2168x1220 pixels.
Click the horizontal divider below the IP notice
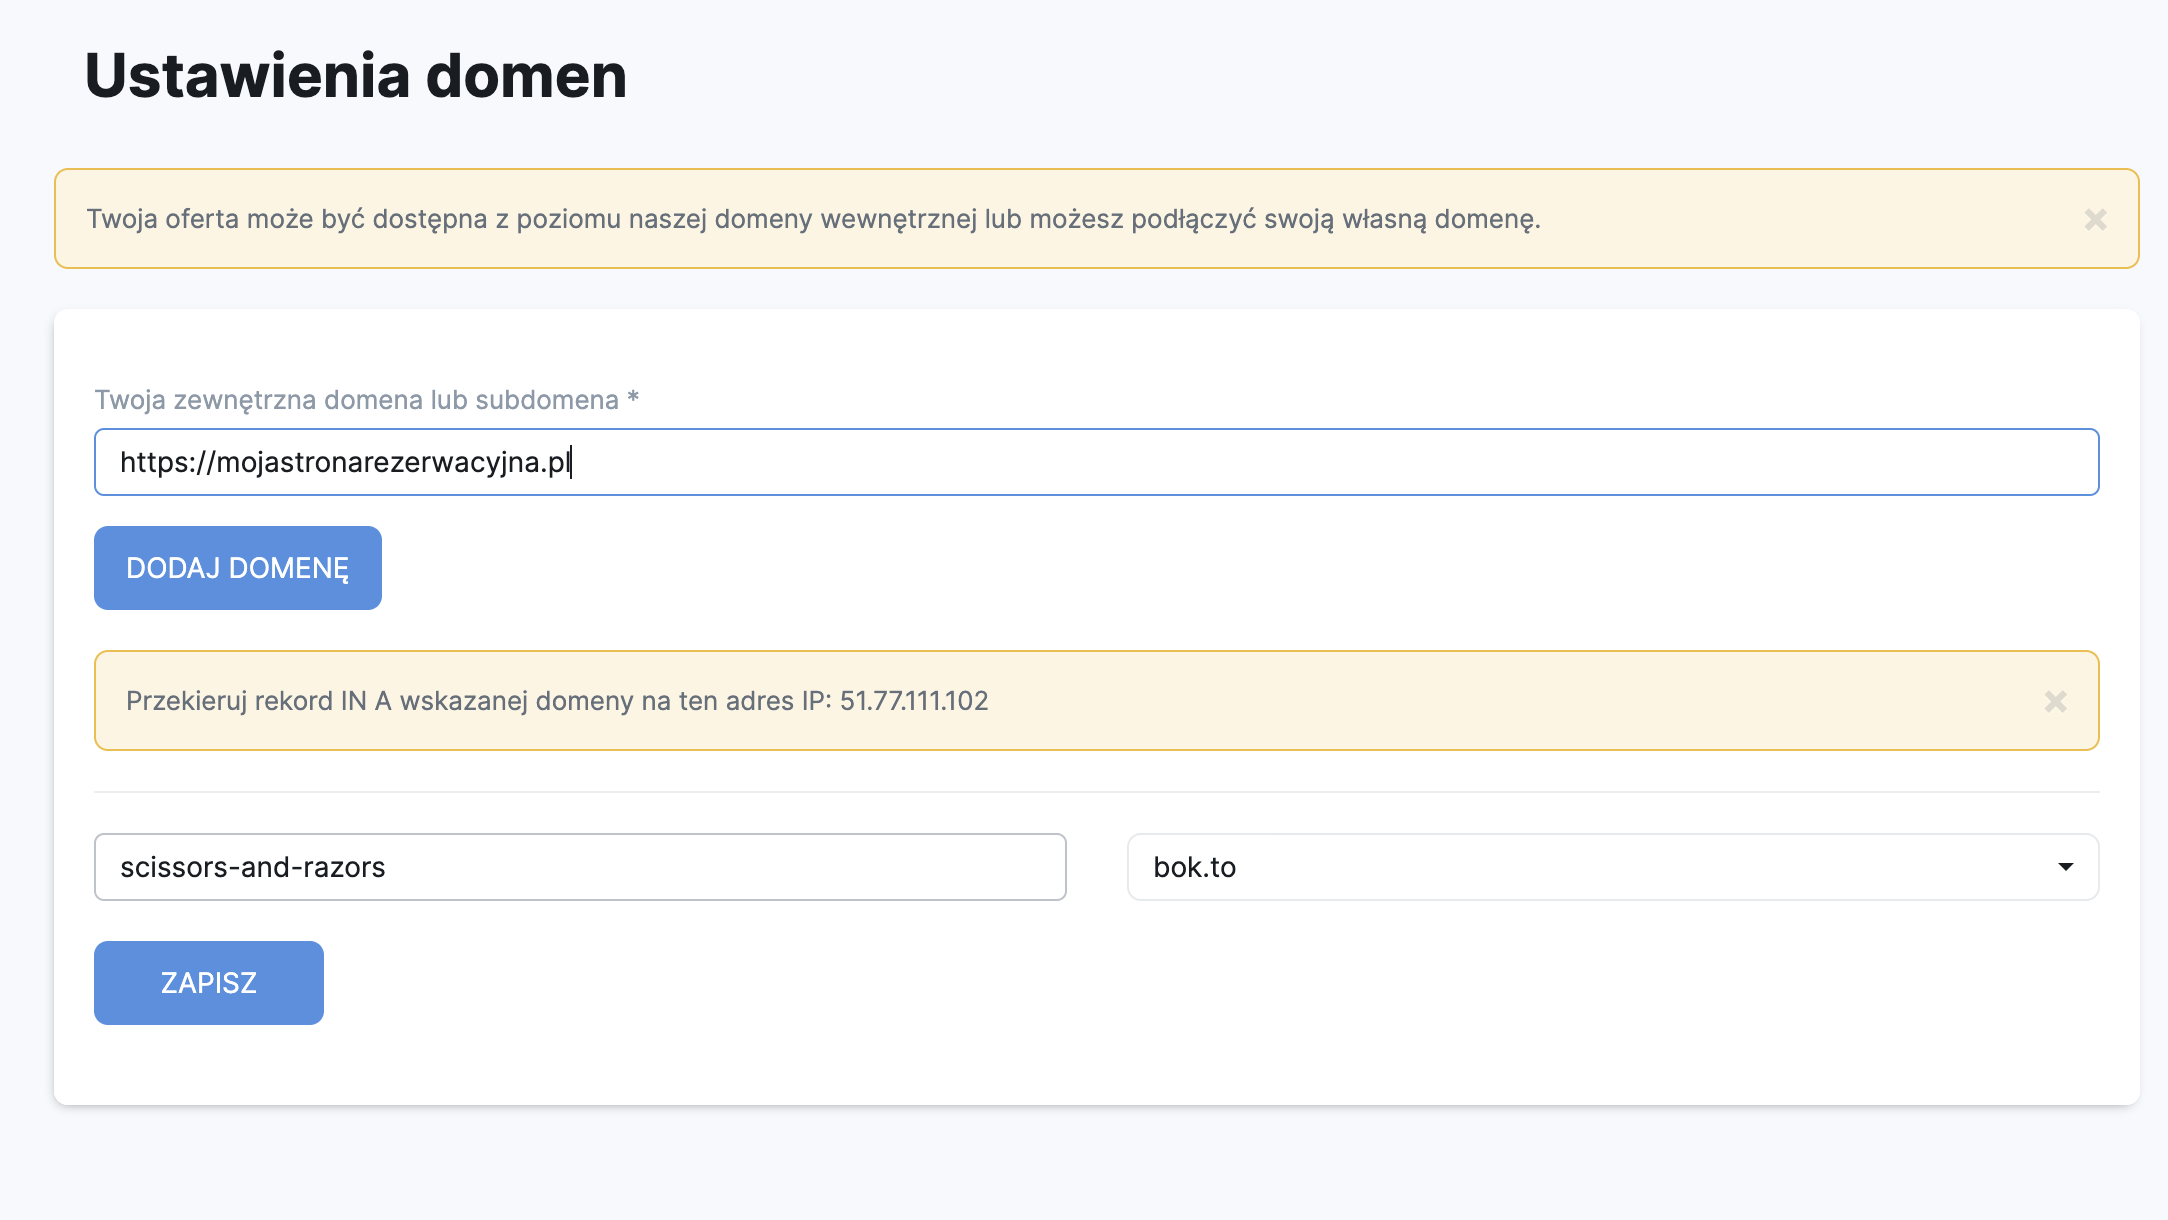pyautogui.click(x=1096, y=792)
